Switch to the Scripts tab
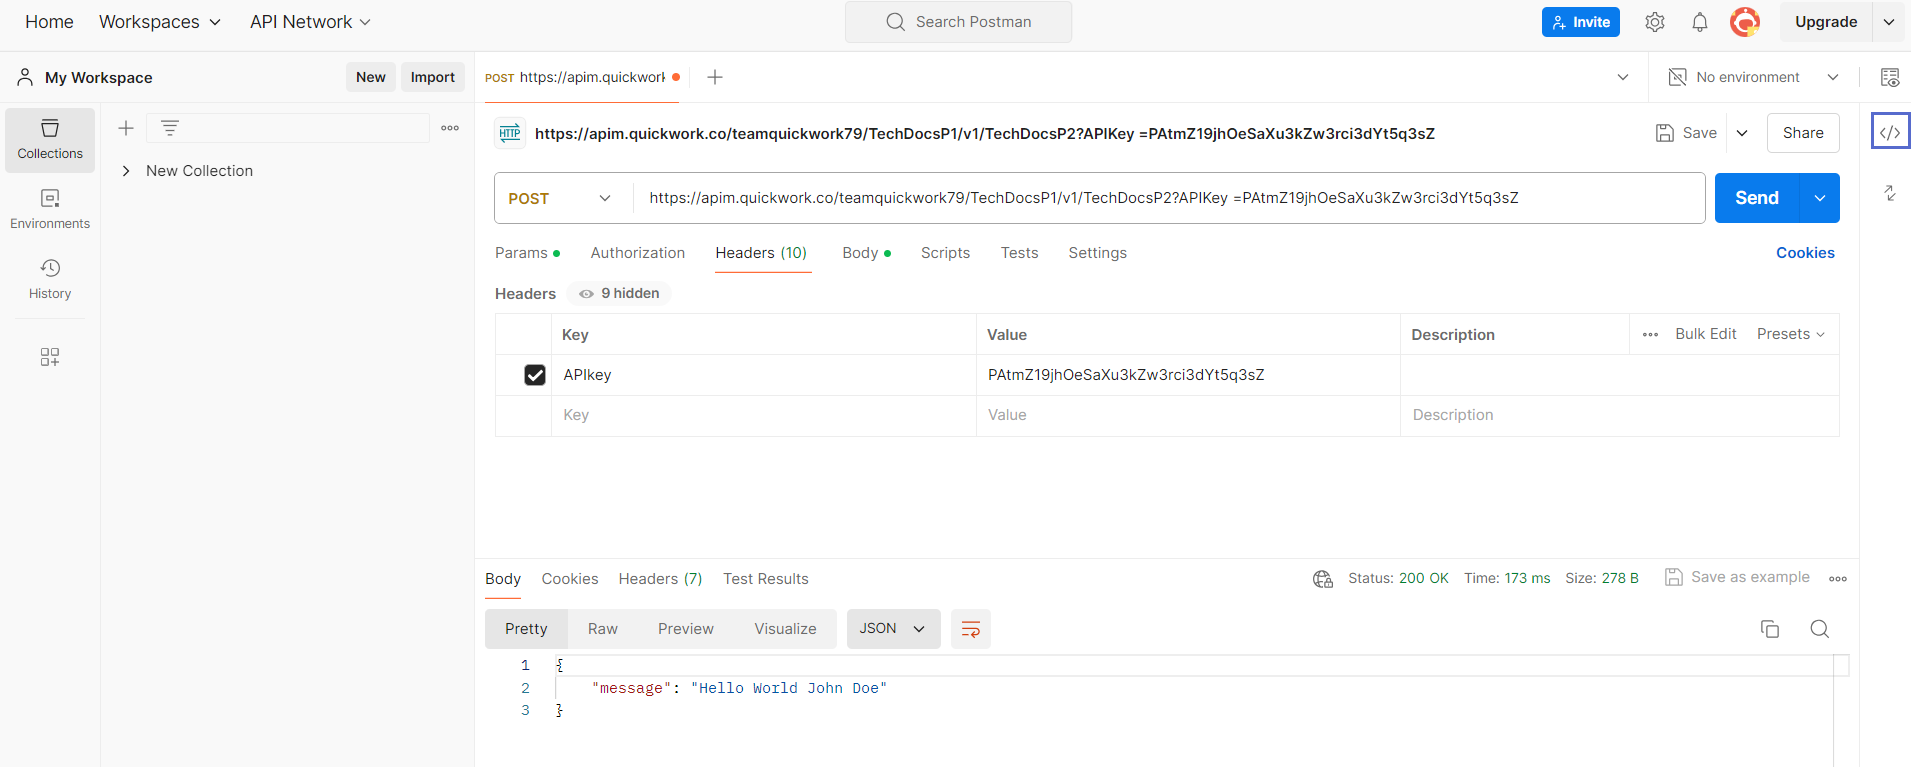The width and height of the screenshot is (1911, 767). coord(945,253)
